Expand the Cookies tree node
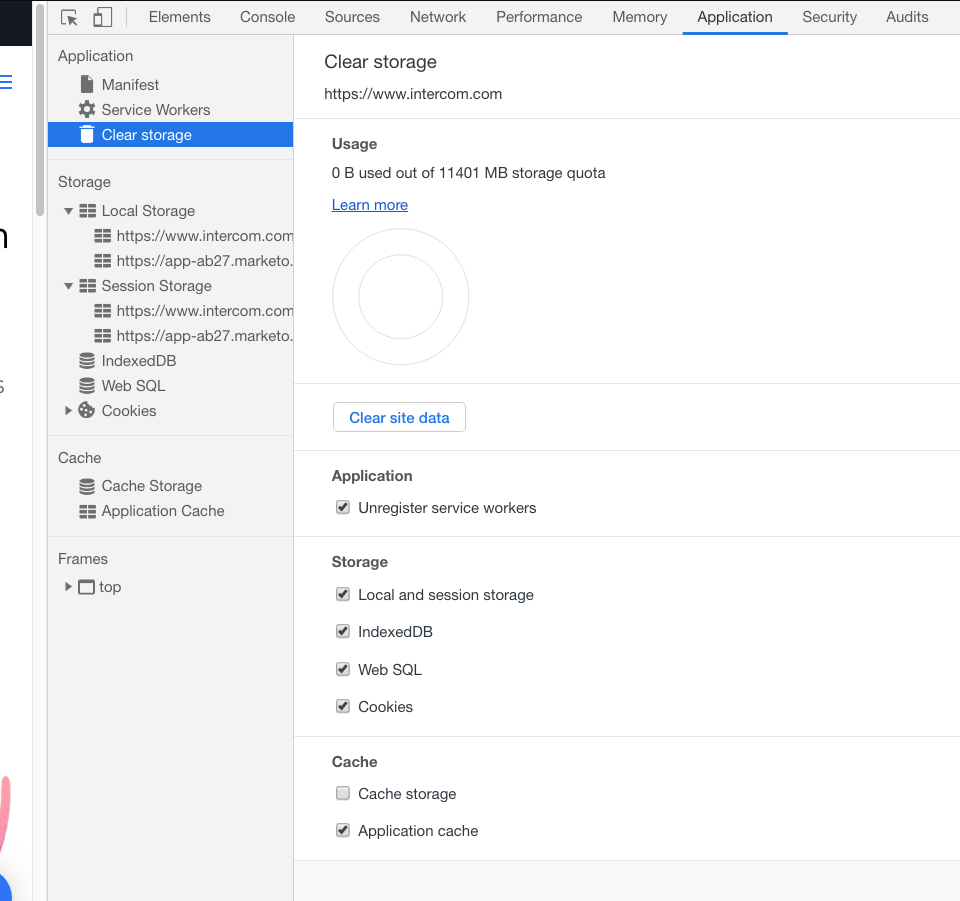The height and width of the screenshot is (901, 960). [69, 411]
